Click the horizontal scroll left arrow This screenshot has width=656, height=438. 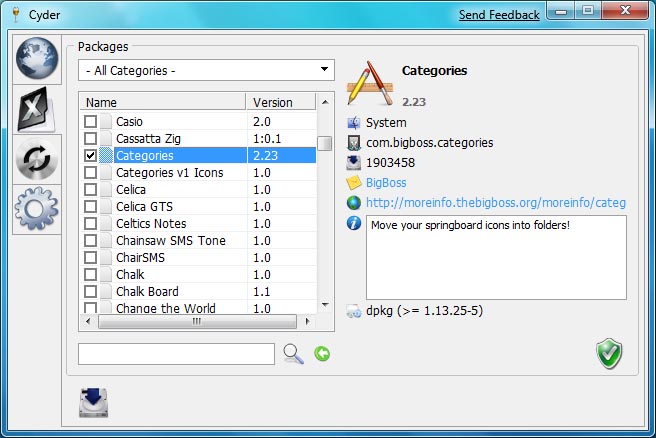coord(88,322)
